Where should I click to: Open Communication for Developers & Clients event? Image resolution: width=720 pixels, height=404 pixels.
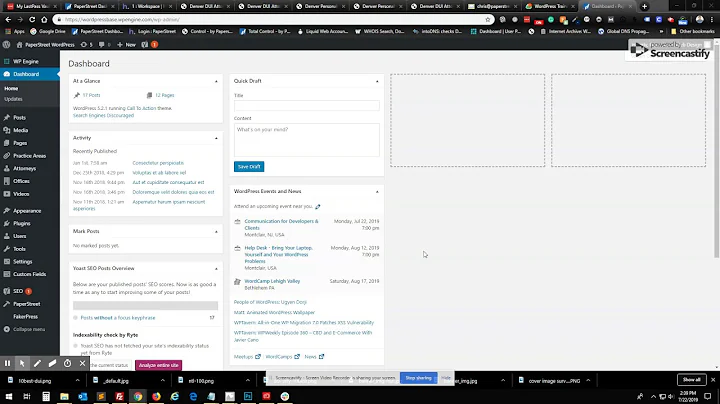tap(281, 224)
